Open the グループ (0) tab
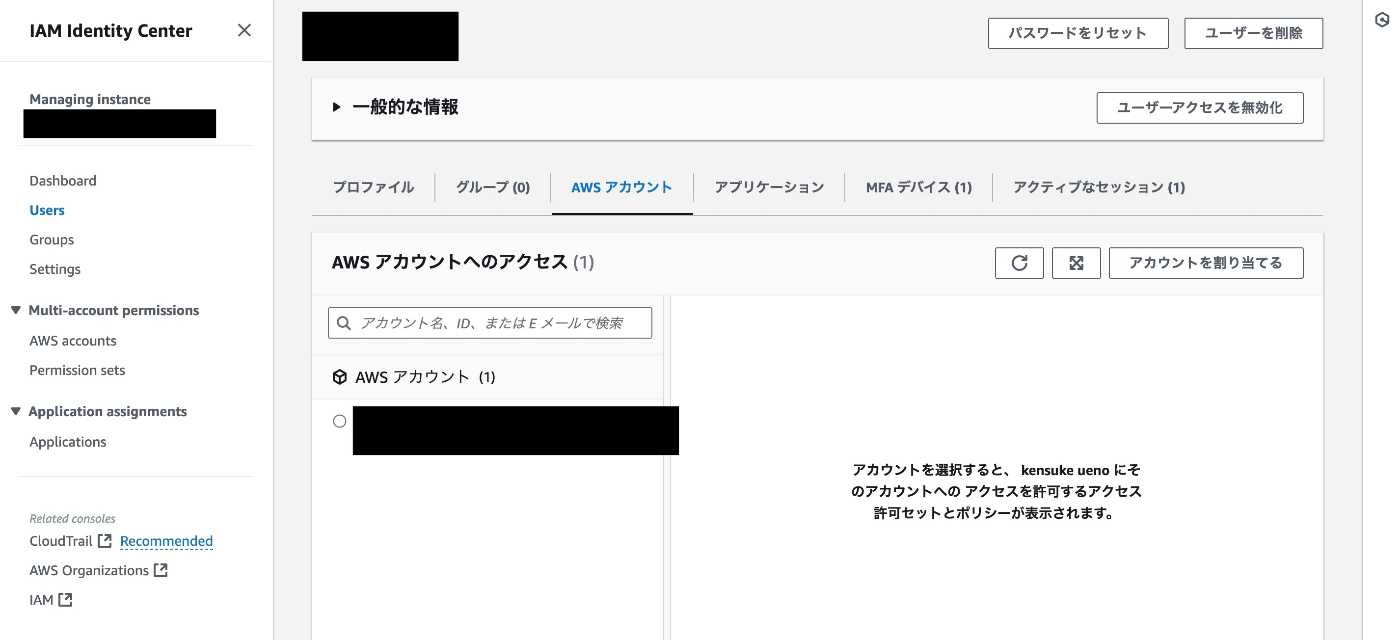Screen dimensions: 1400x640 click(x=493, y=187)
